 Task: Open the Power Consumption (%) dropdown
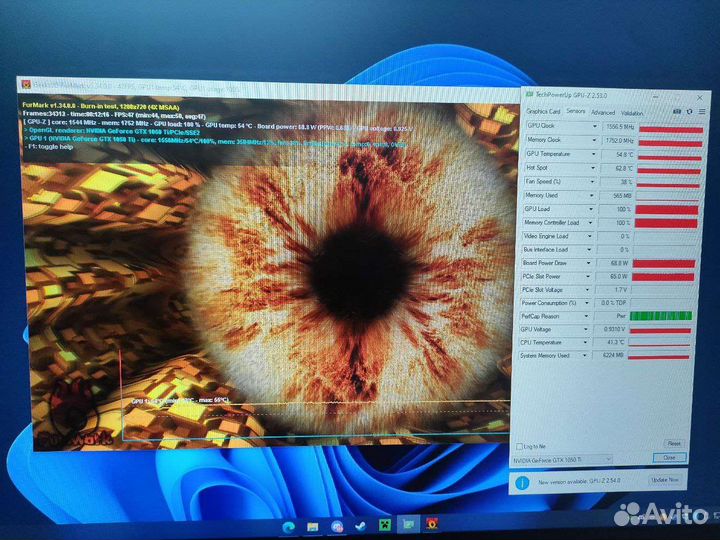587,303
